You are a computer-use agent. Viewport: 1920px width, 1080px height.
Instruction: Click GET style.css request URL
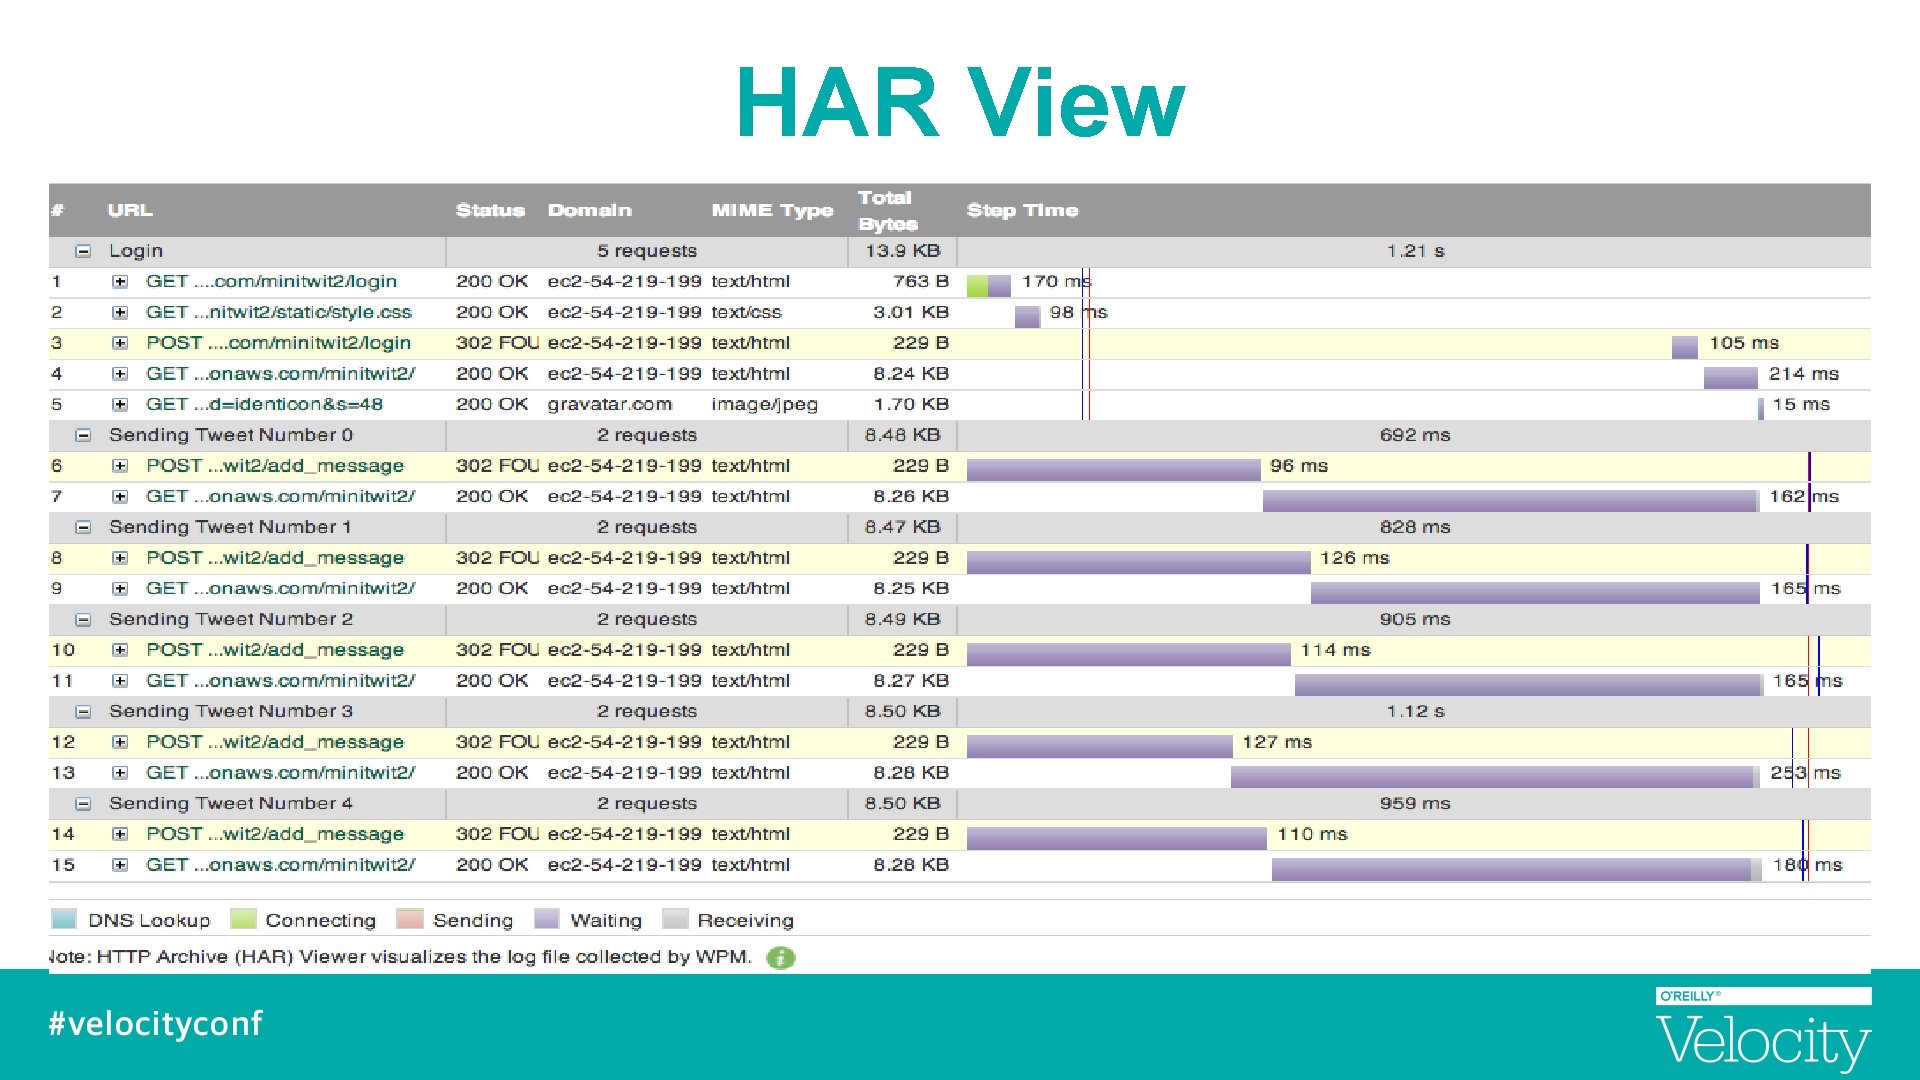pos(278,312)
